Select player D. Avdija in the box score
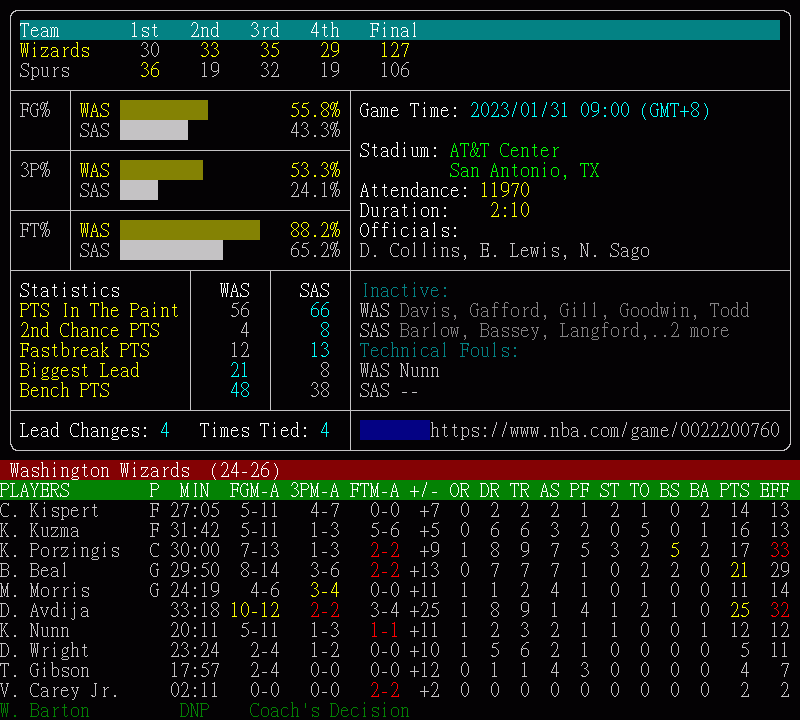This screenshot has width=800, height=720. (x=45, y=610)
